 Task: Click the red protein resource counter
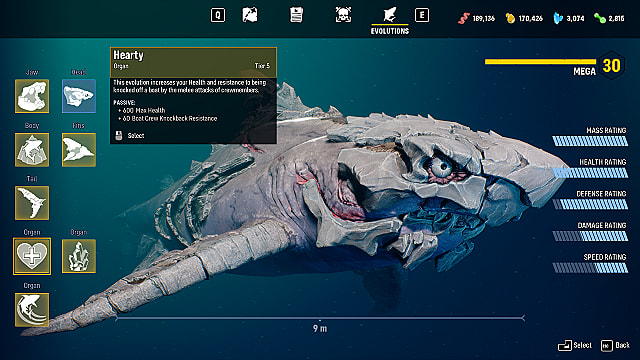coord(476,18)
